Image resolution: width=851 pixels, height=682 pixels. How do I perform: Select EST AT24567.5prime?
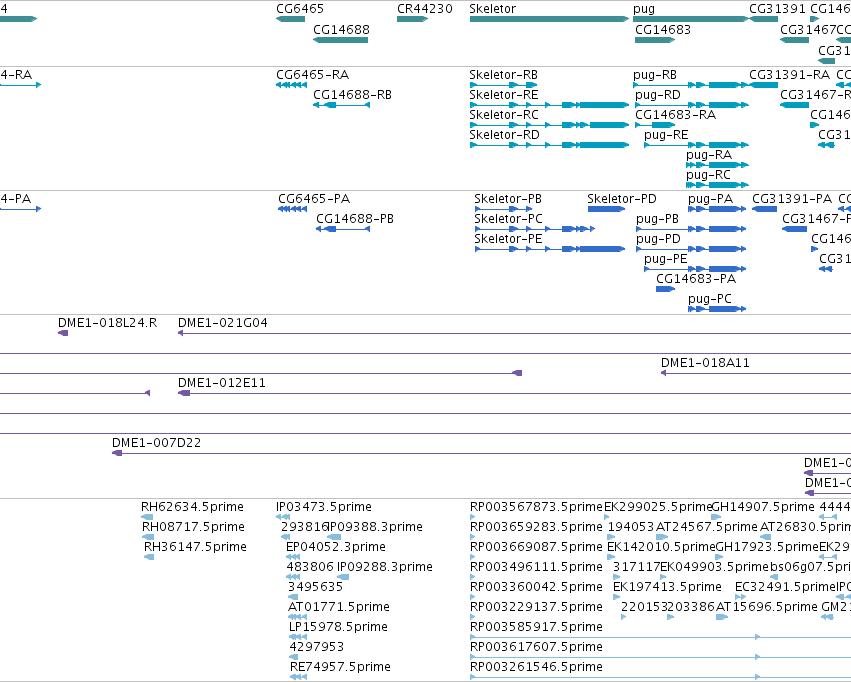[x=662, y=537]
